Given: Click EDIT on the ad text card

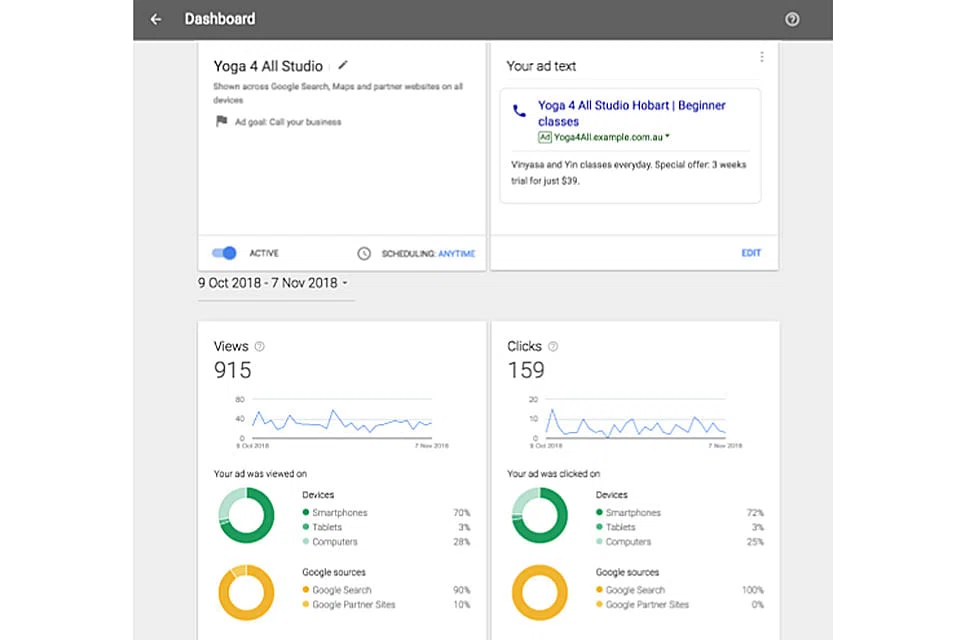Looking at the screenshot, I should tap(751, 253).
